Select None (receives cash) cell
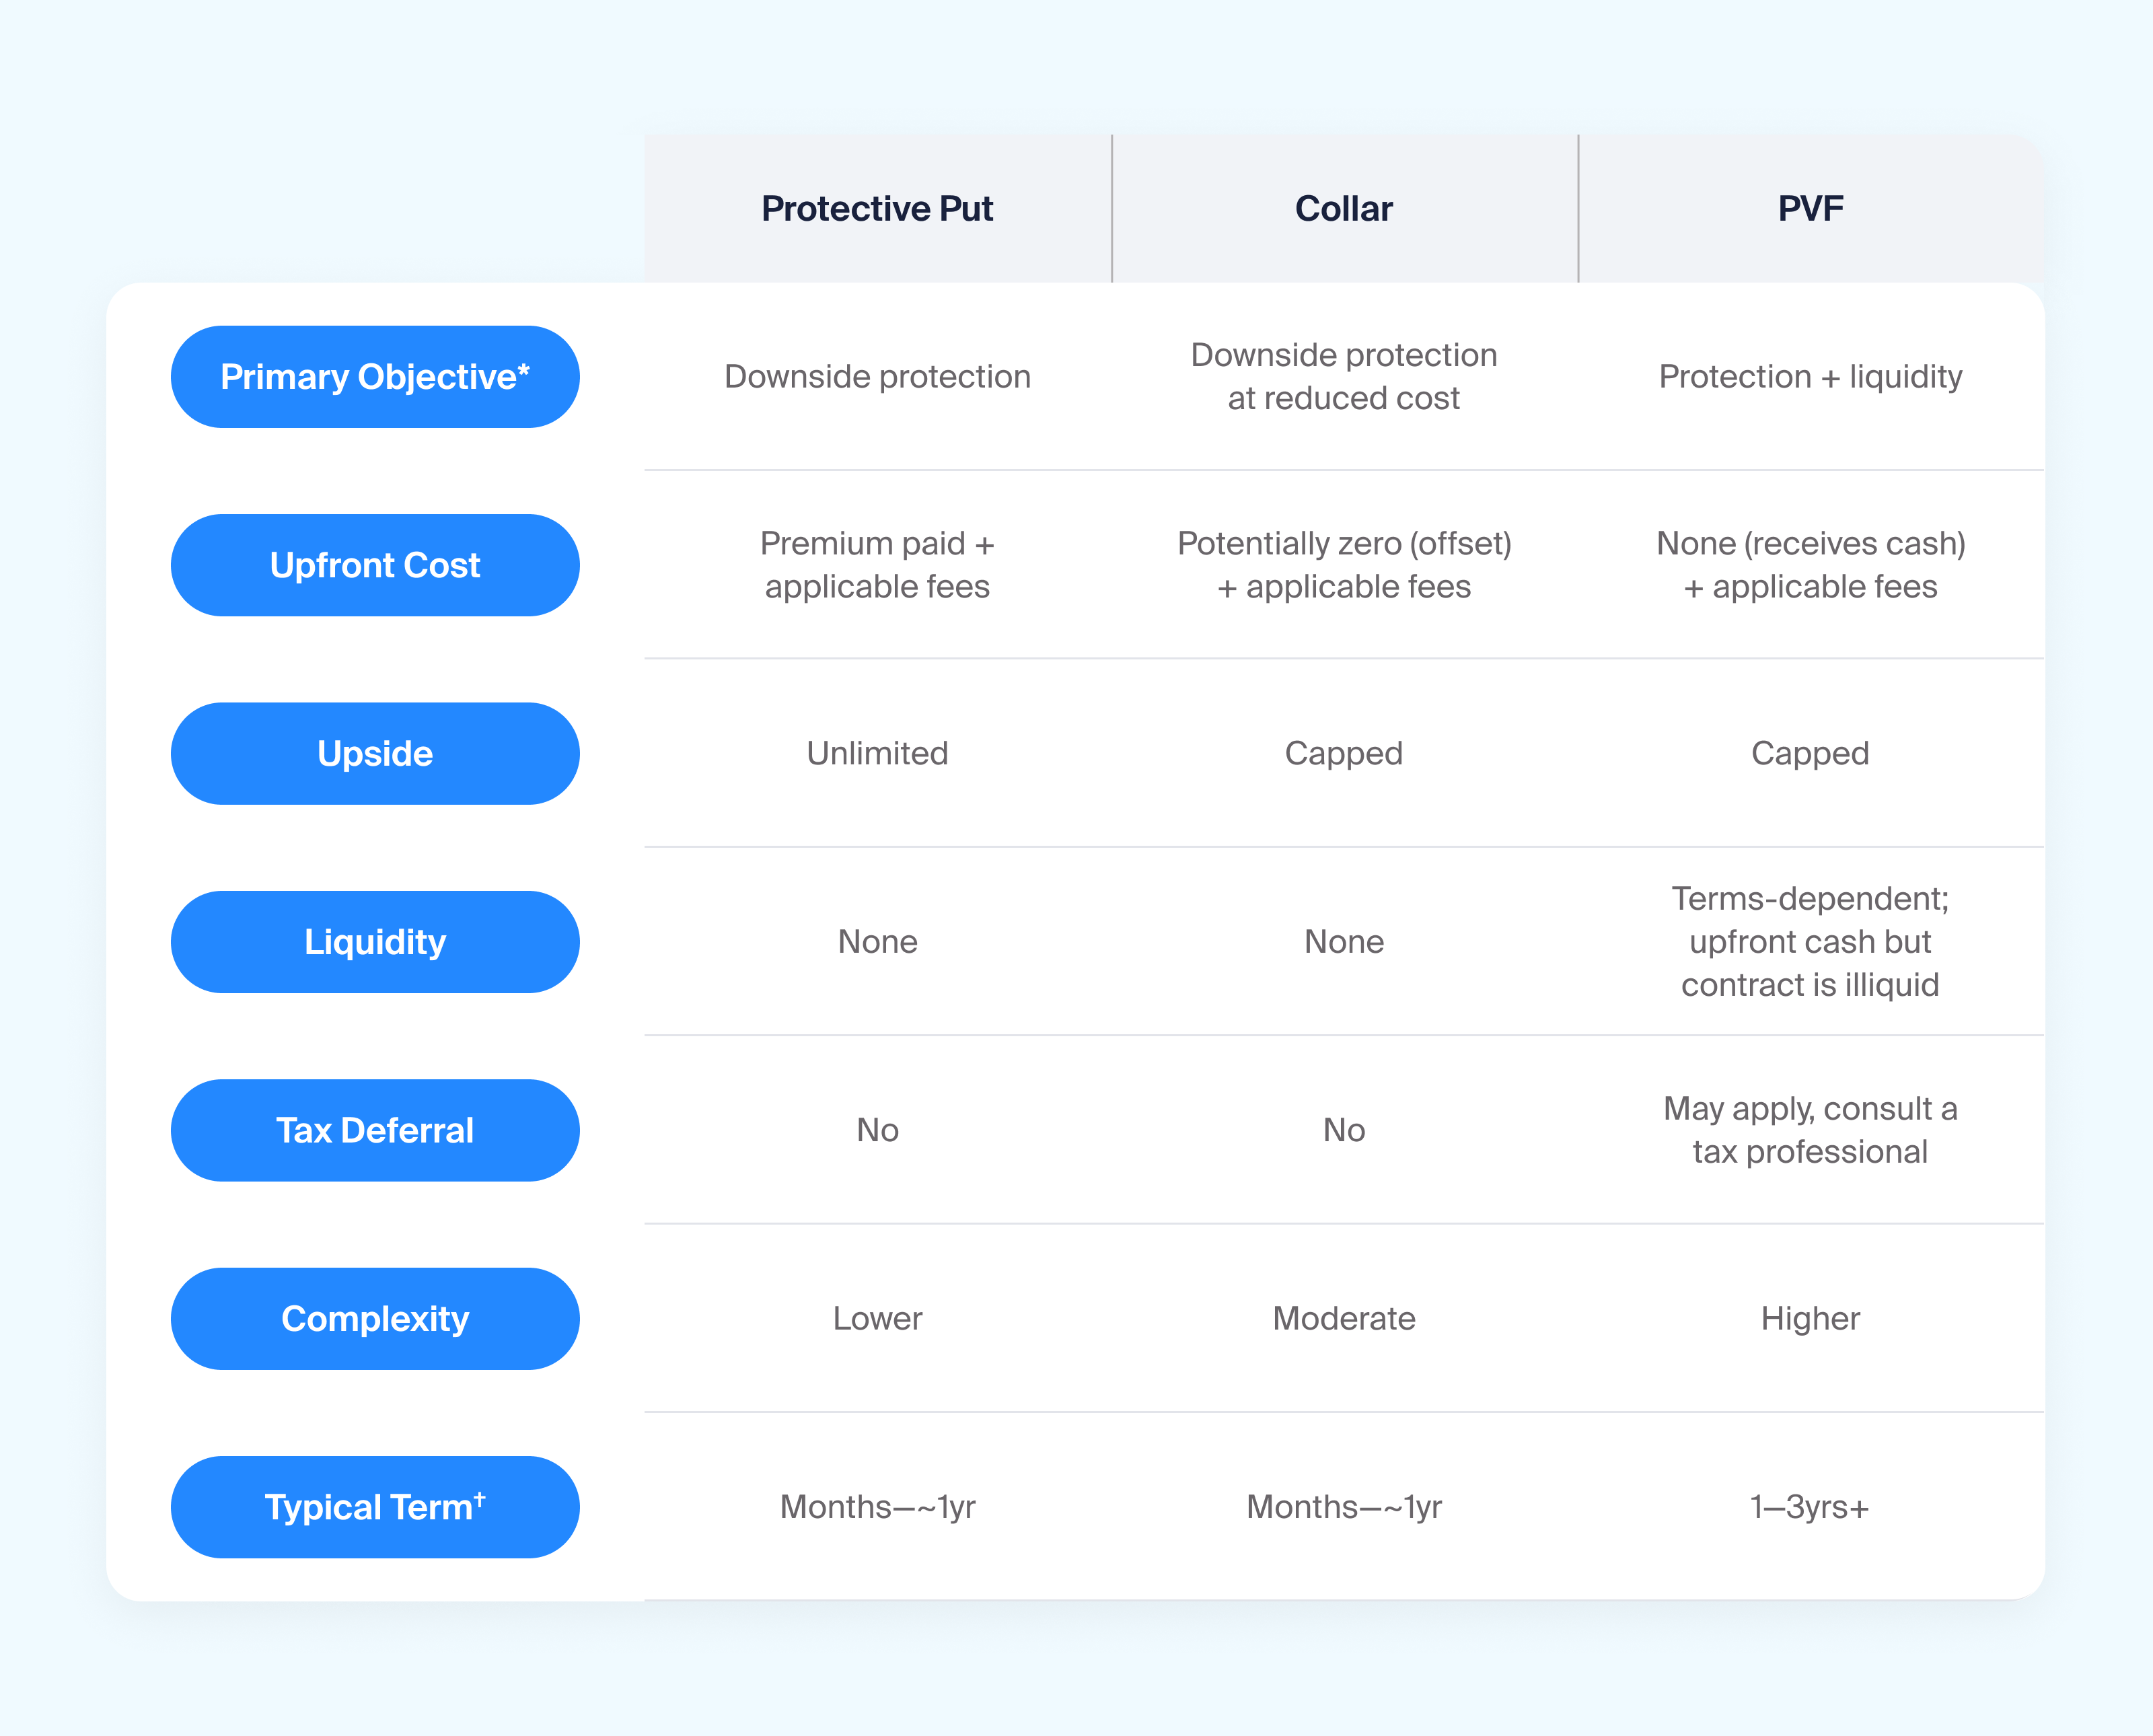The width and height of the screenshot is (2153, 1736). [x=1811, y=565]
